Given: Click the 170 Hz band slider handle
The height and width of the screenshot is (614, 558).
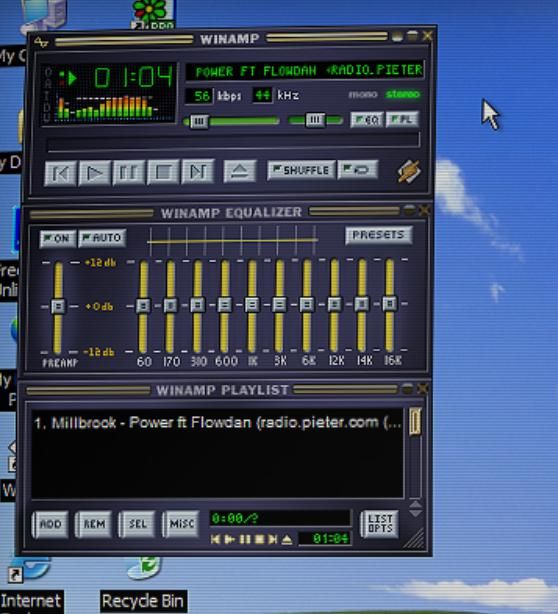Looking at the screenshot, I should (171, 305).
